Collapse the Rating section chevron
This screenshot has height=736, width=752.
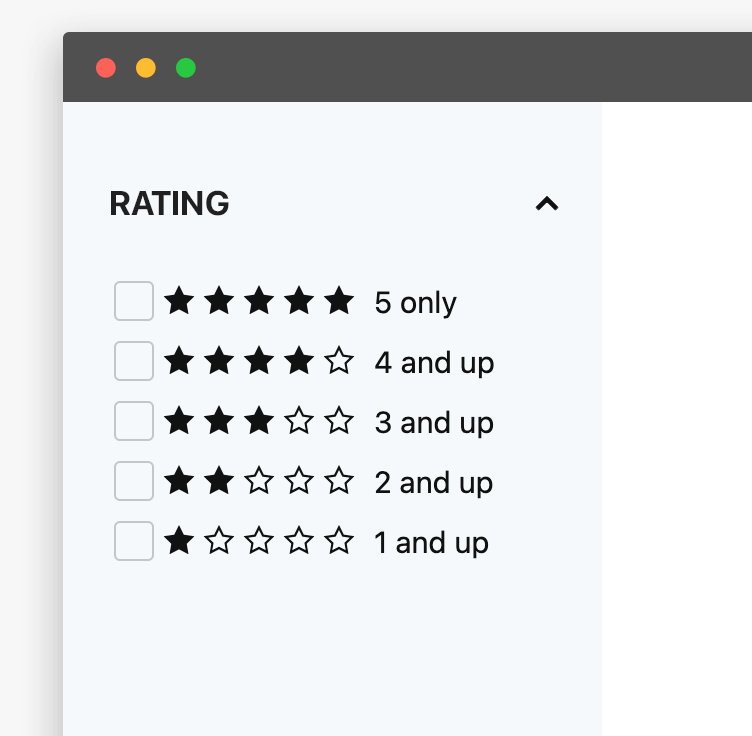click(546, 204)
